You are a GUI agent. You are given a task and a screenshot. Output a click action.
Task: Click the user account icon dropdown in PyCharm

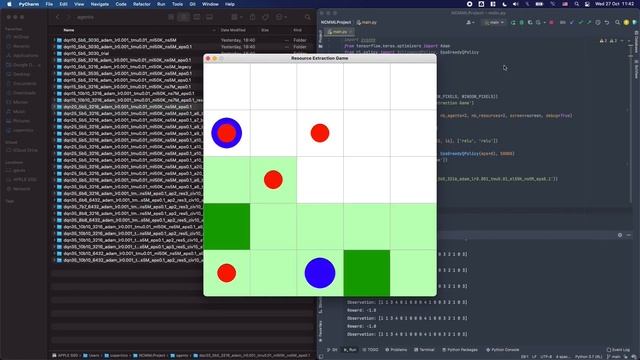(x=470, y=22)
